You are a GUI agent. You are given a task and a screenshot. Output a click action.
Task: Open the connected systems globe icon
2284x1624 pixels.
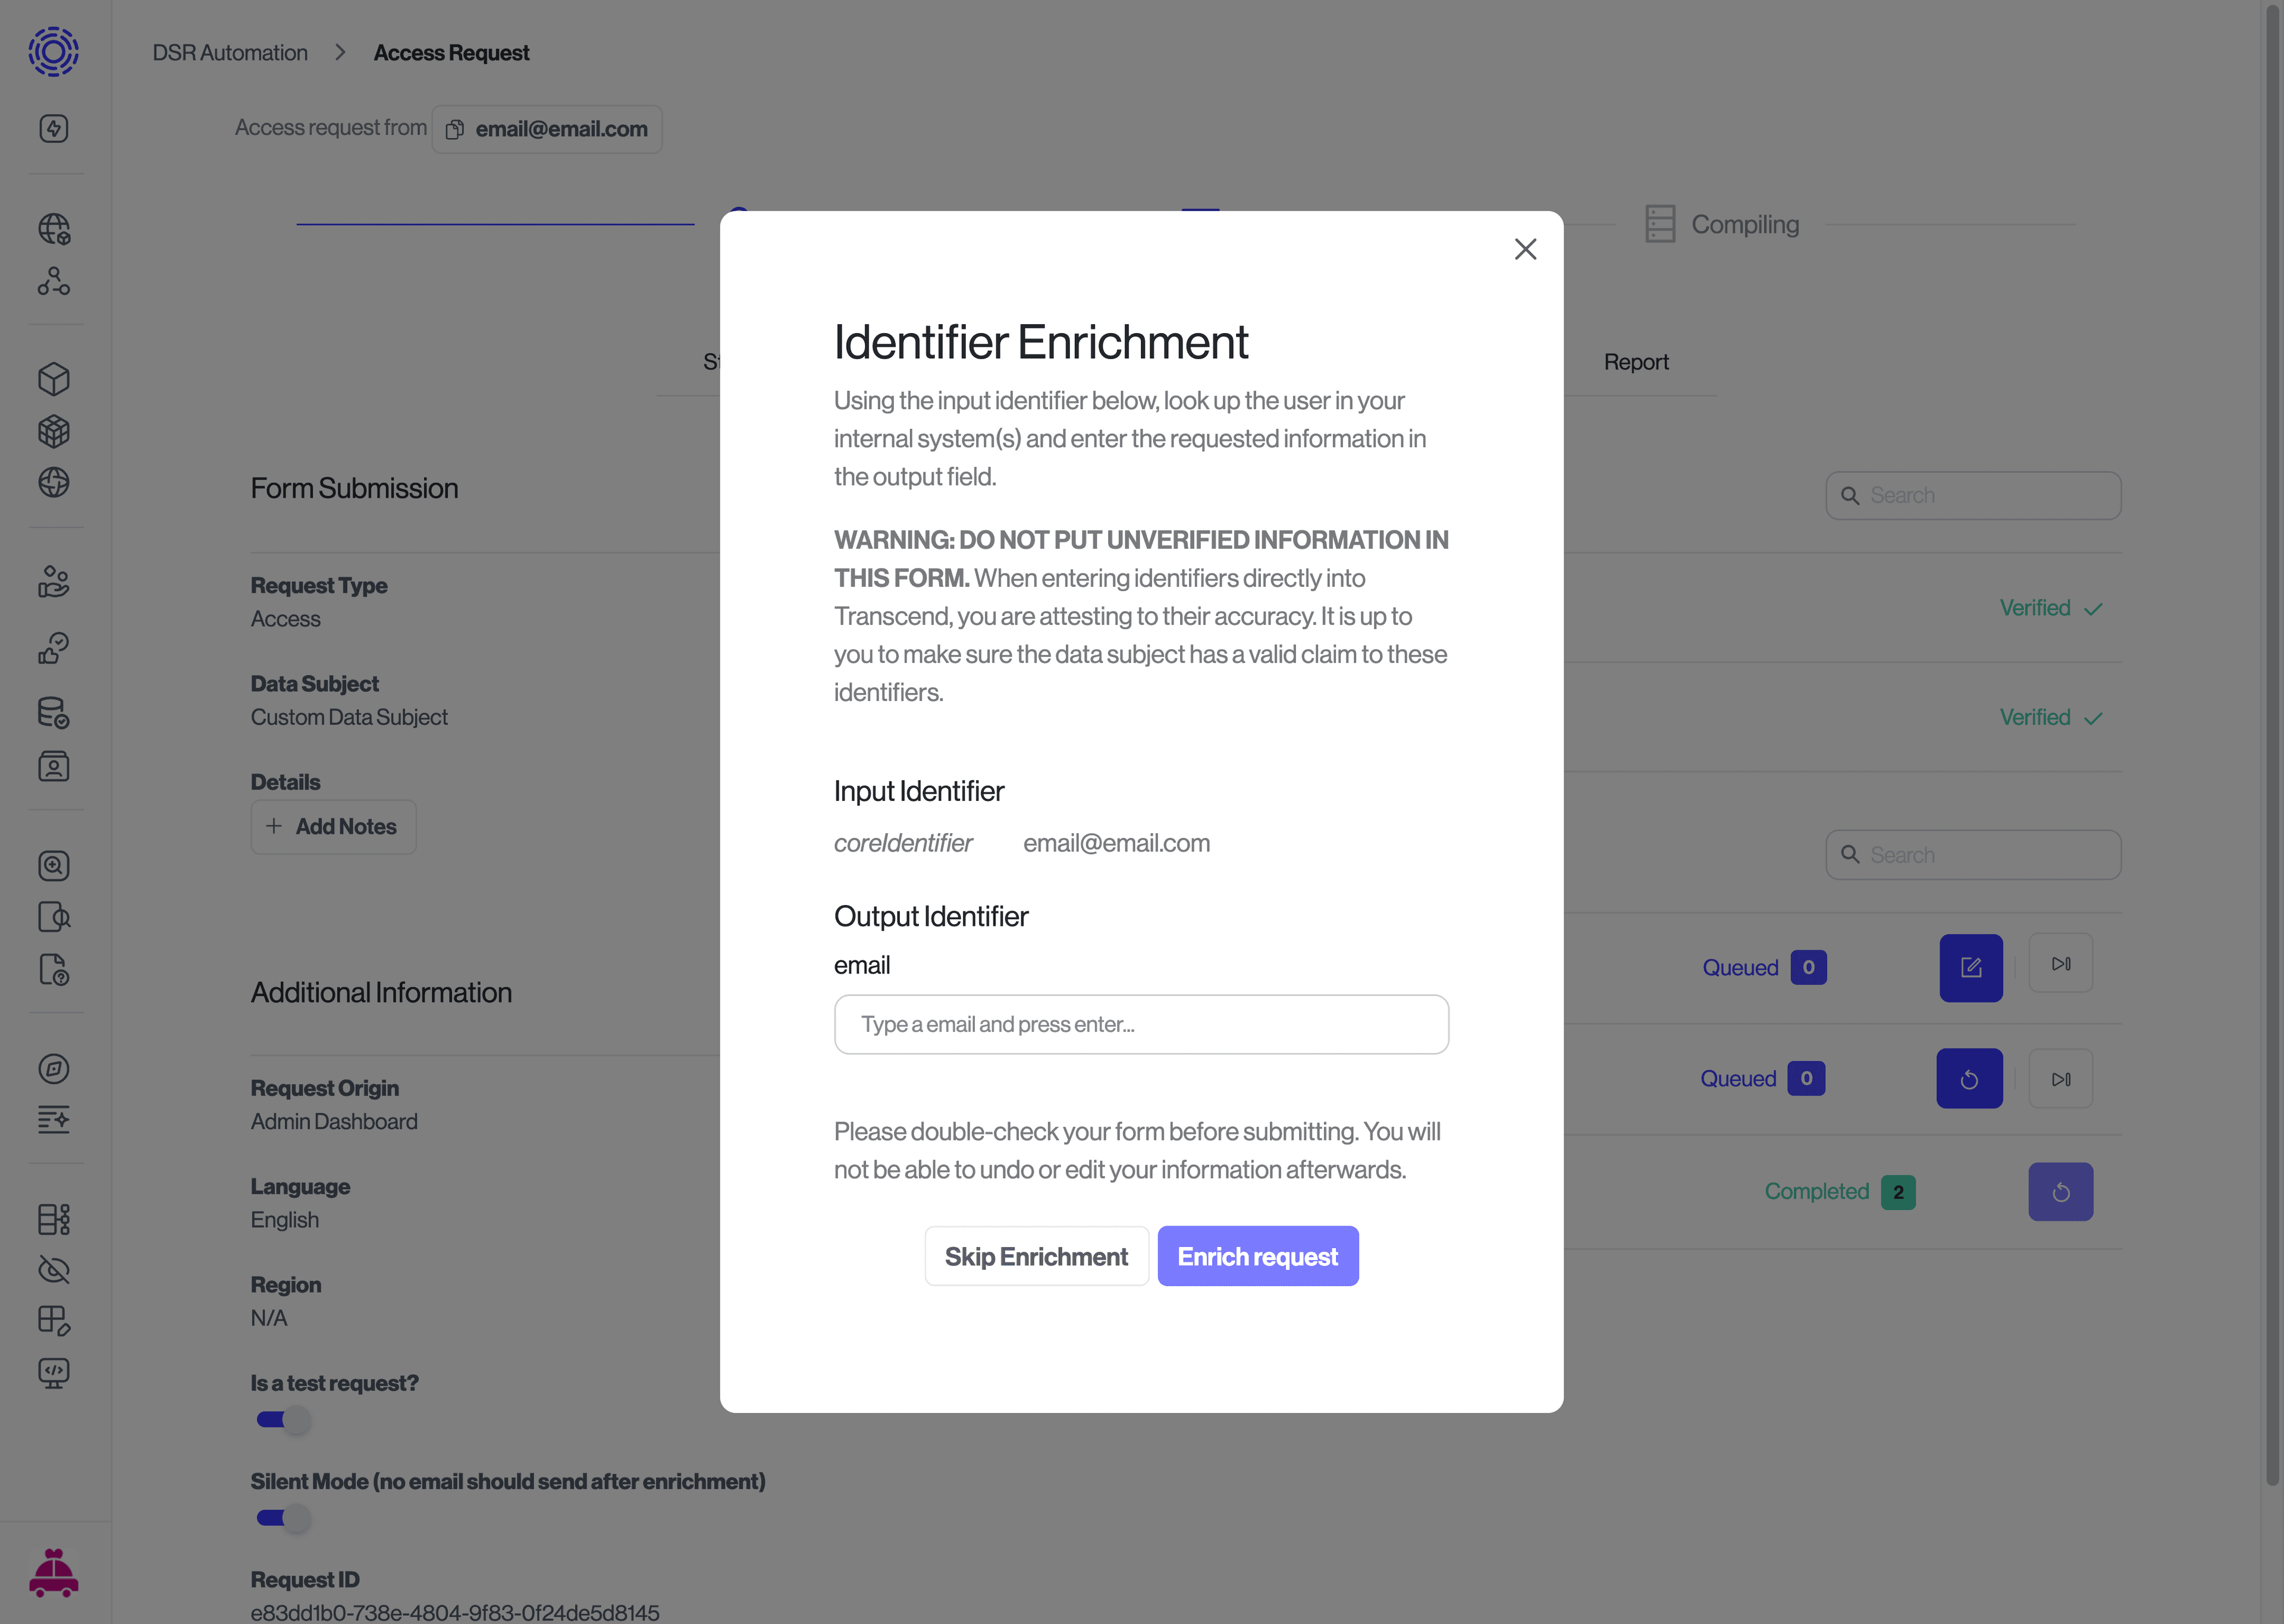(53, 483)
